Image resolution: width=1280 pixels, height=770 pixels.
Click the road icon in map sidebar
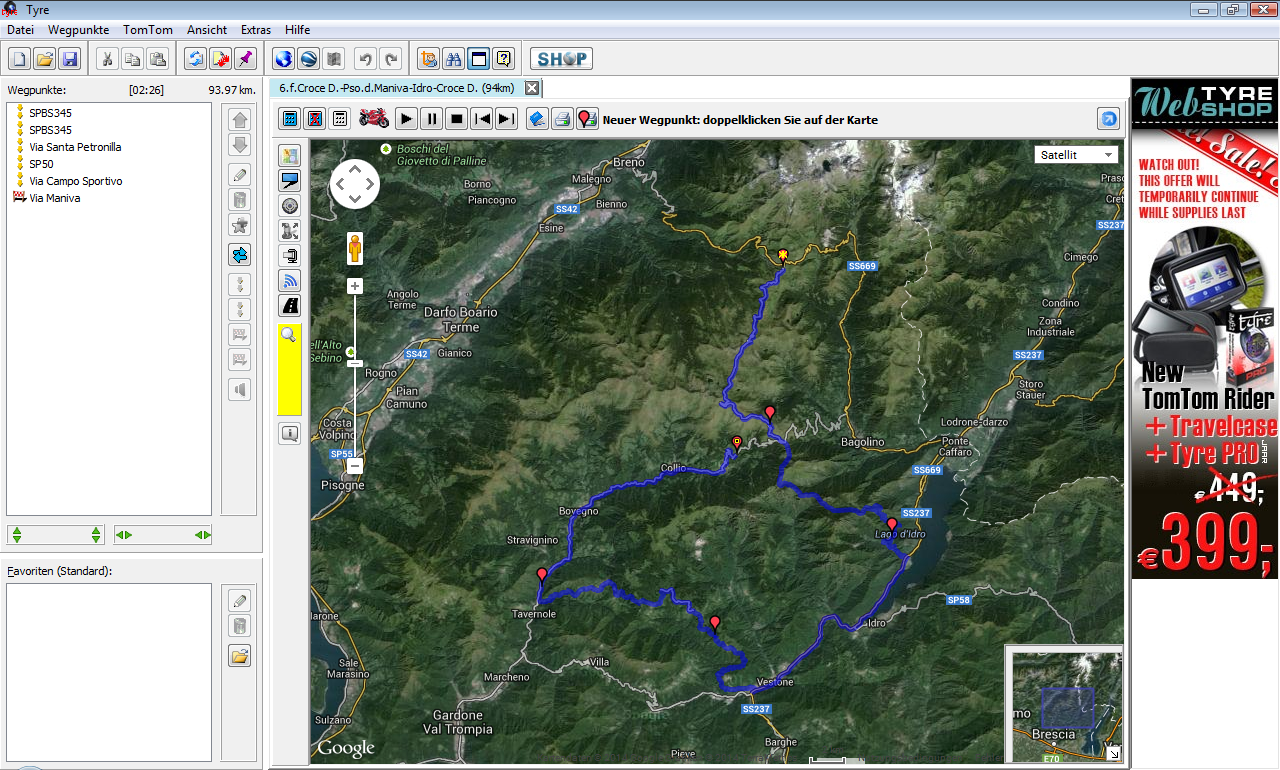[x=290, y=306]
